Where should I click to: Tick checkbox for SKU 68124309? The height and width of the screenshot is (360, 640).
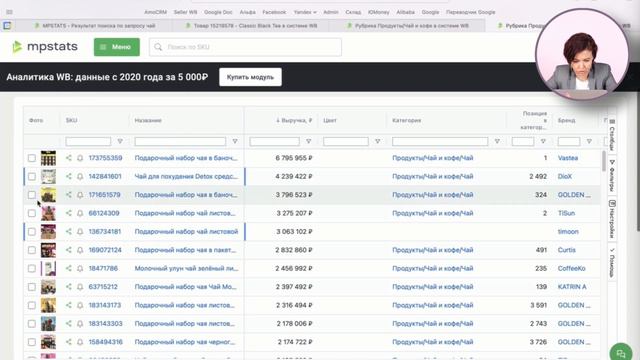(x=32, y=213)
